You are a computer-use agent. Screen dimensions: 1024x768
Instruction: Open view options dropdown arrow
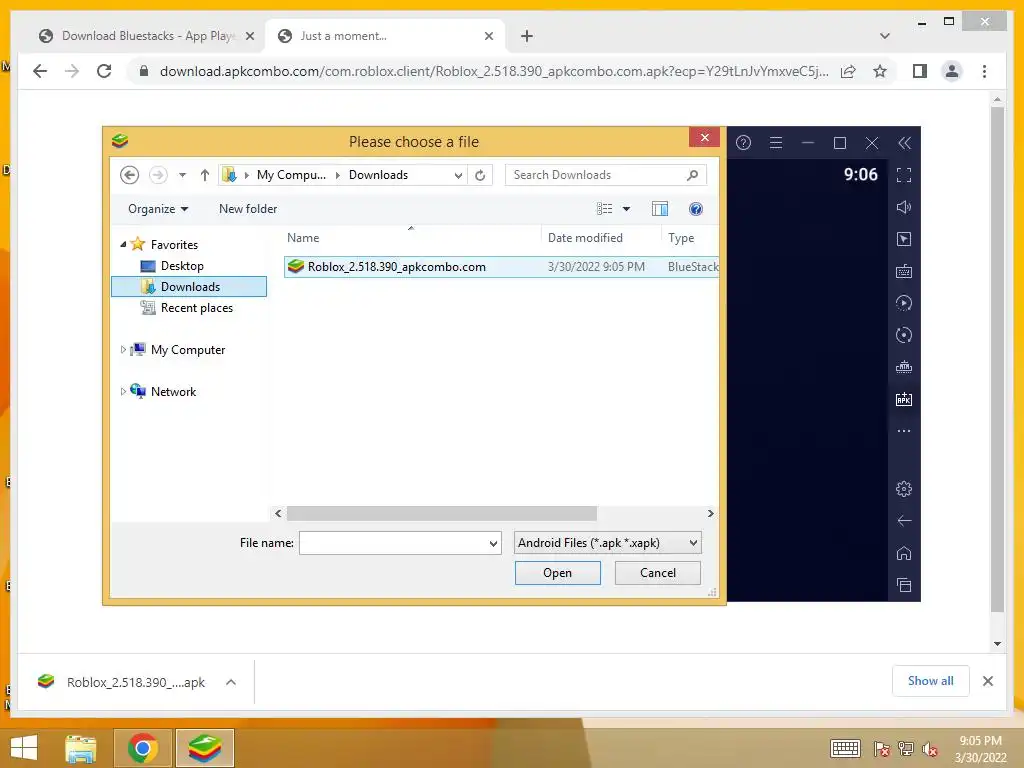coord(626,209)
